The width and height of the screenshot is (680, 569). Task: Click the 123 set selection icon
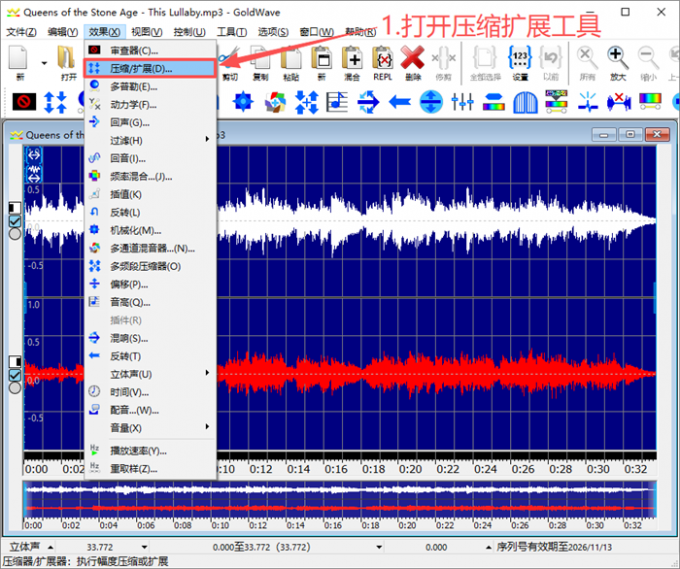coord(520,58)
